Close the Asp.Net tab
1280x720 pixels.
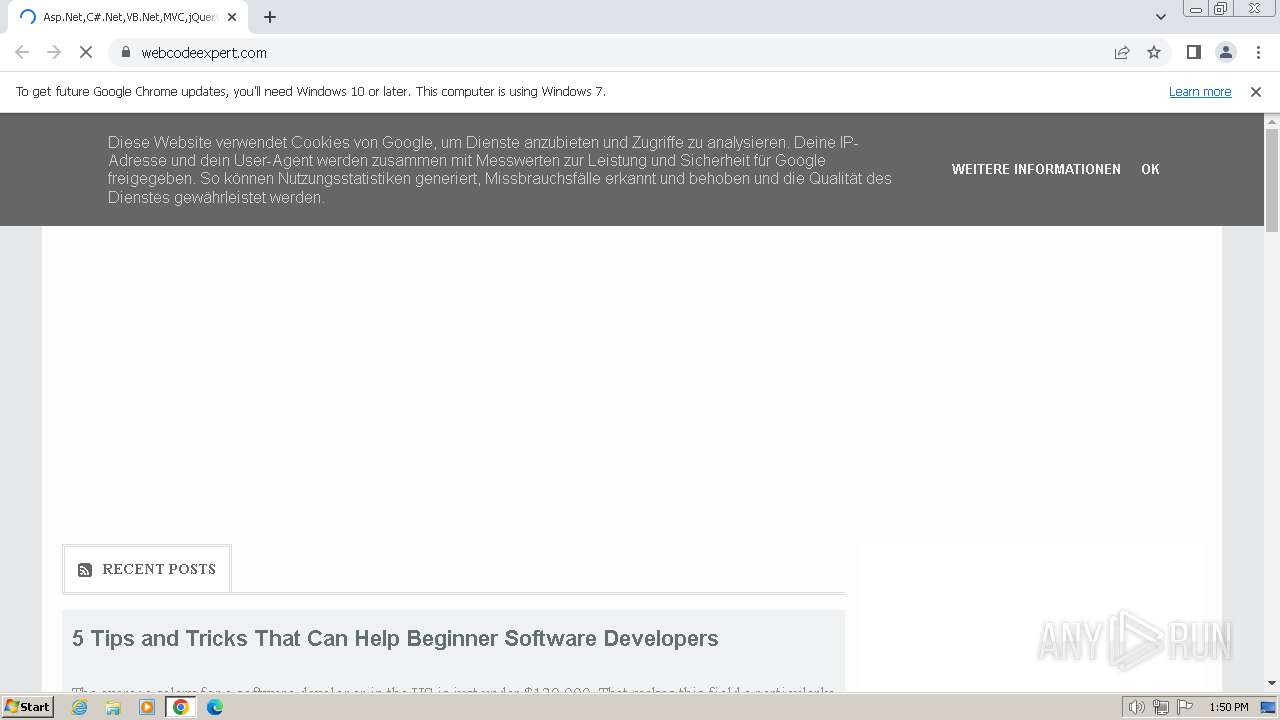[232, 17]
